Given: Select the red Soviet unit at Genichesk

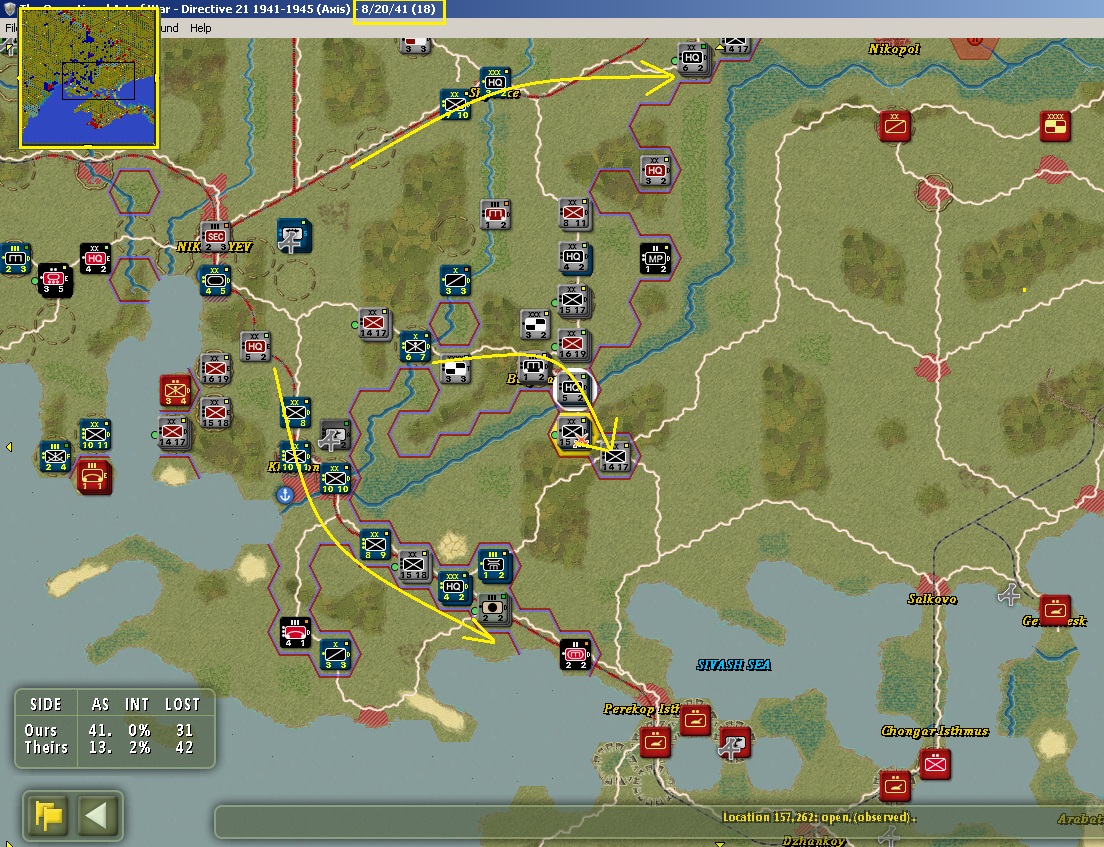Looking at the screenshot, I should (x=1055, y=610).
